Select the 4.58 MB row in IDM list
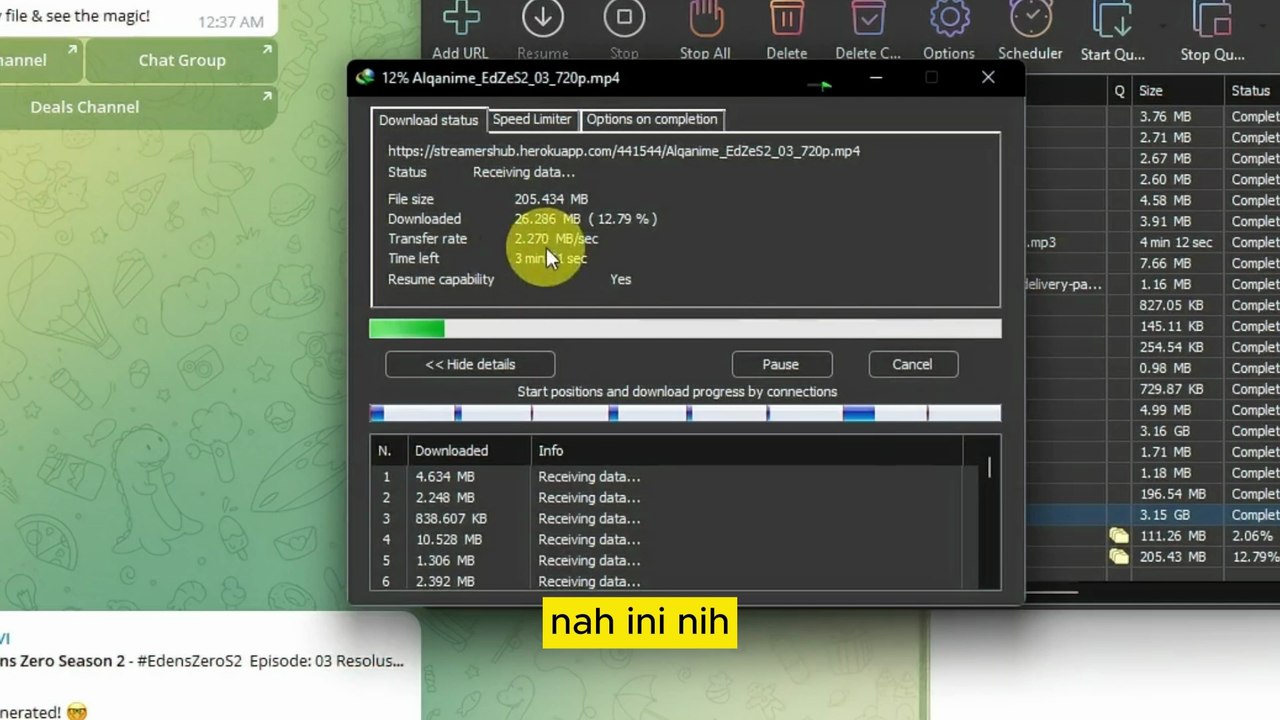The image size is (1280, 720). tap(1154, 201)
